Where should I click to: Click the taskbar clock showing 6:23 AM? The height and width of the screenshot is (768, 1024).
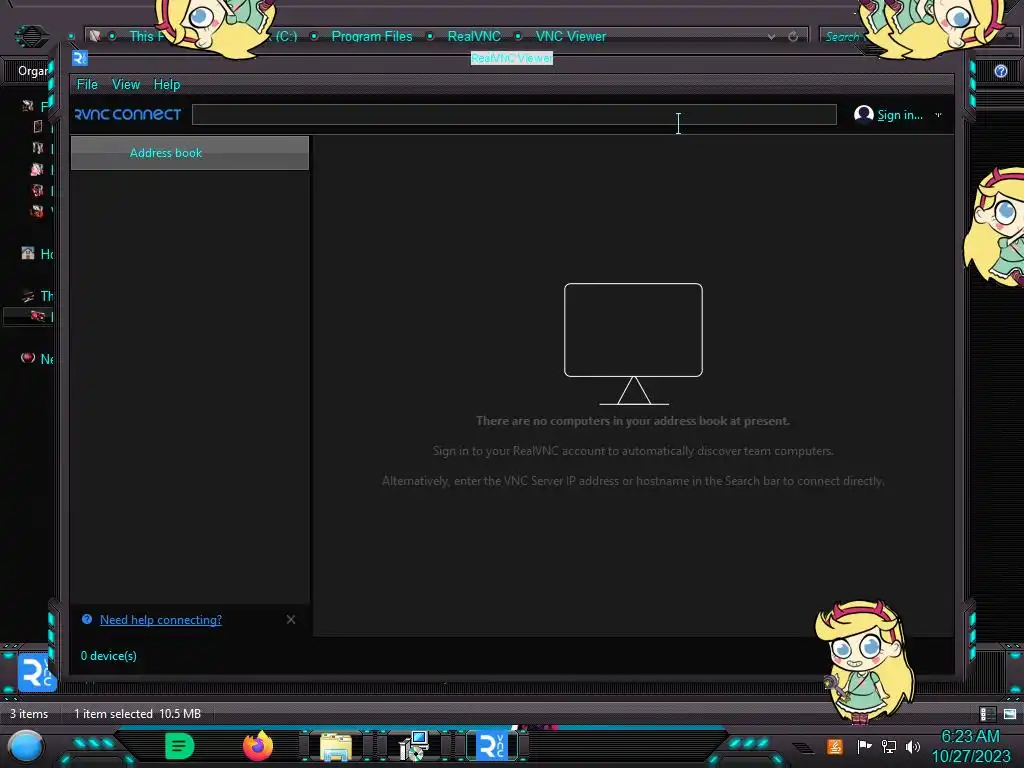[970, 746]
